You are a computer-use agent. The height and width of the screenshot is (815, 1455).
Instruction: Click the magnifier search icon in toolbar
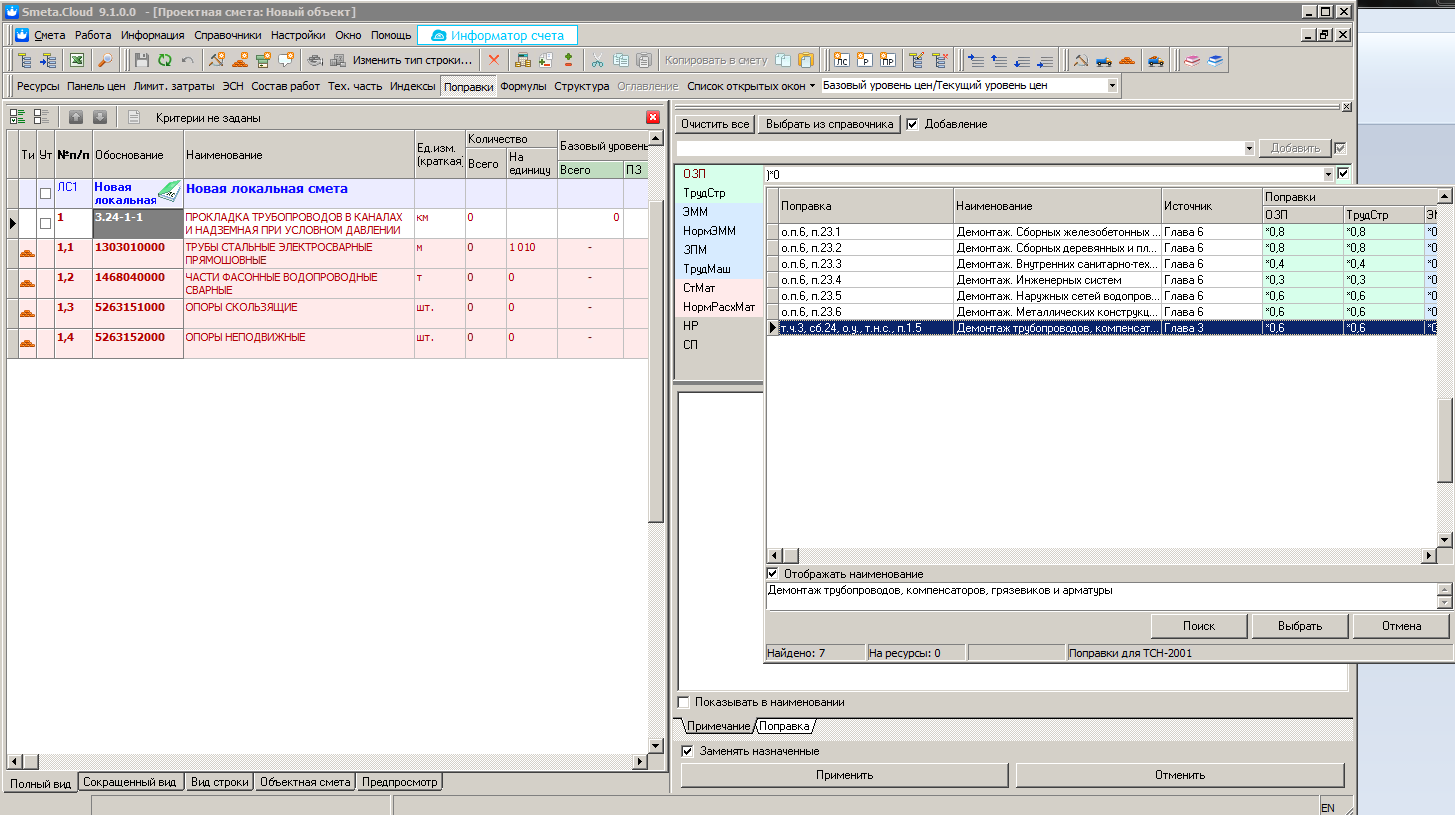point(105,60)
